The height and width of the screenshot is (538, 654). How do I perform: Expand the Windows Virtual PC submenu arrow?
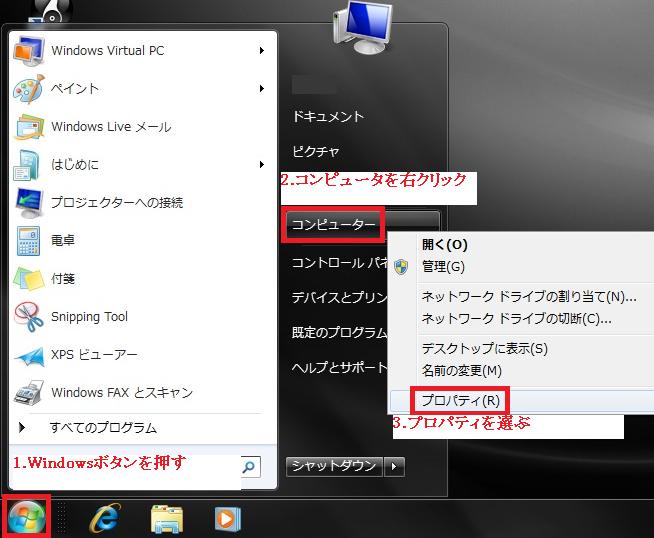pyautogui.click(x=262, y=51)
